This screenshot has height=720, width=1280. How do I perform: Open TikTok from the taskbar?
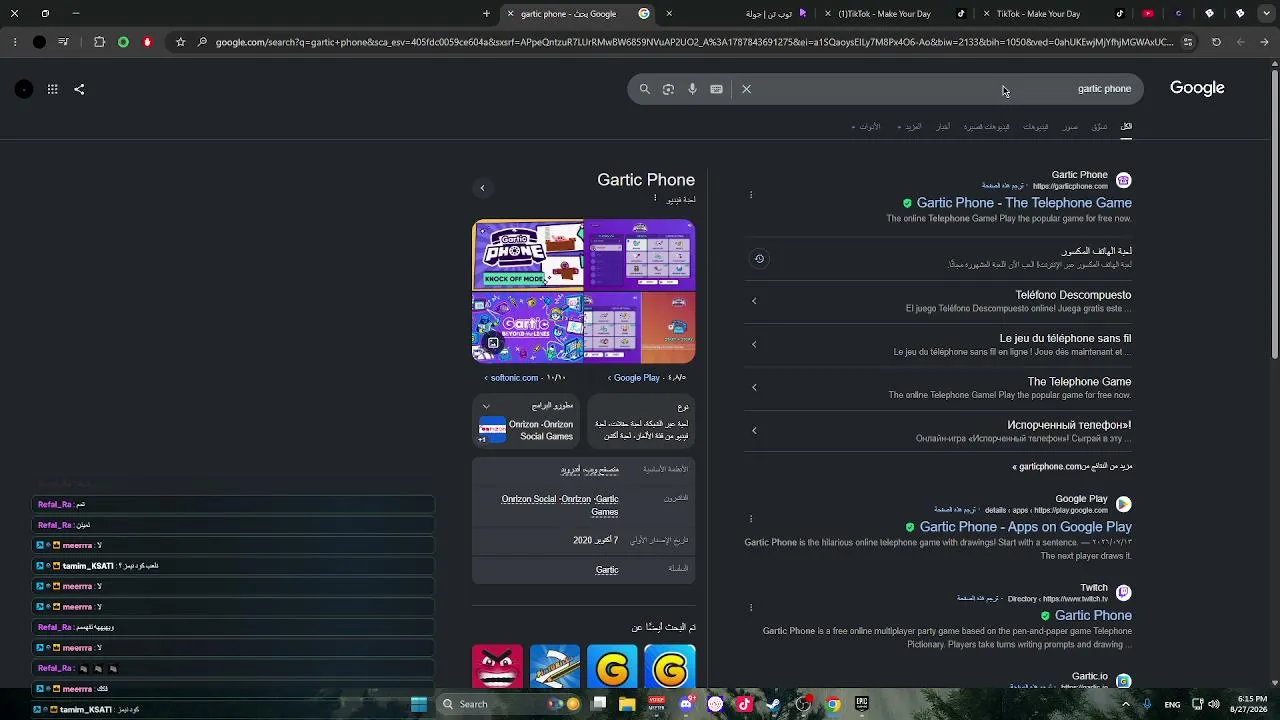pos(744,704)
